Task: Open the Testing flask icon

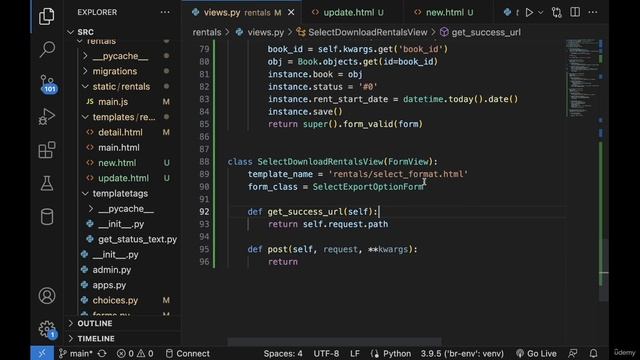Action: 47,183
